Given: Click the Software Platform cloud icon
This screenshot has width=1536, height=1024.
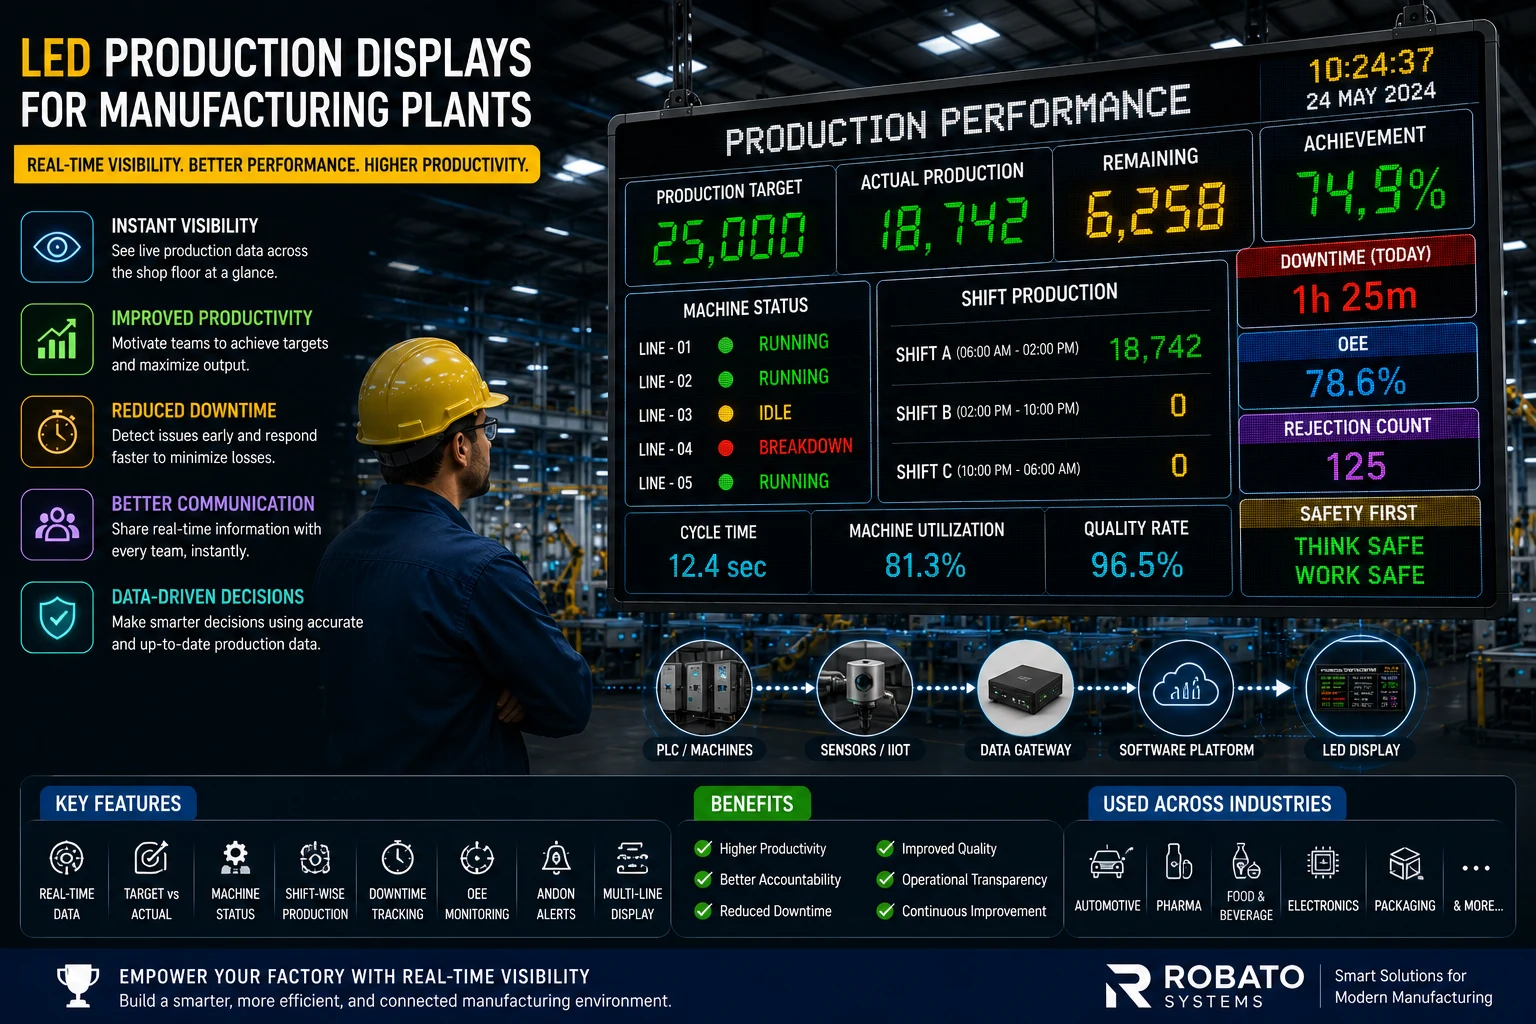Looking at the screenshot, I should [x=1186, y=689].
